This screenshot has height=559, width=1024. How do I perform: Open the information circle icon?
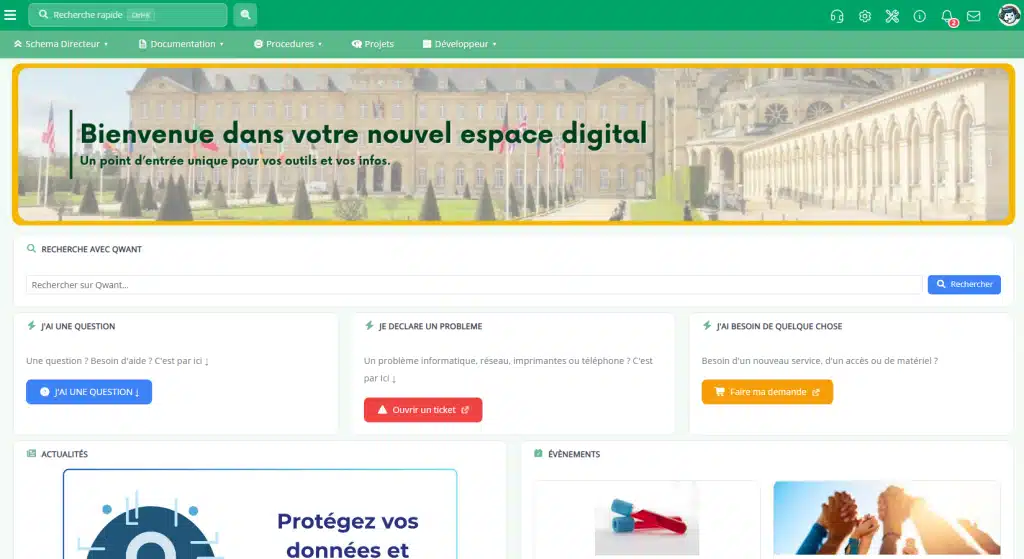(920, 16)
